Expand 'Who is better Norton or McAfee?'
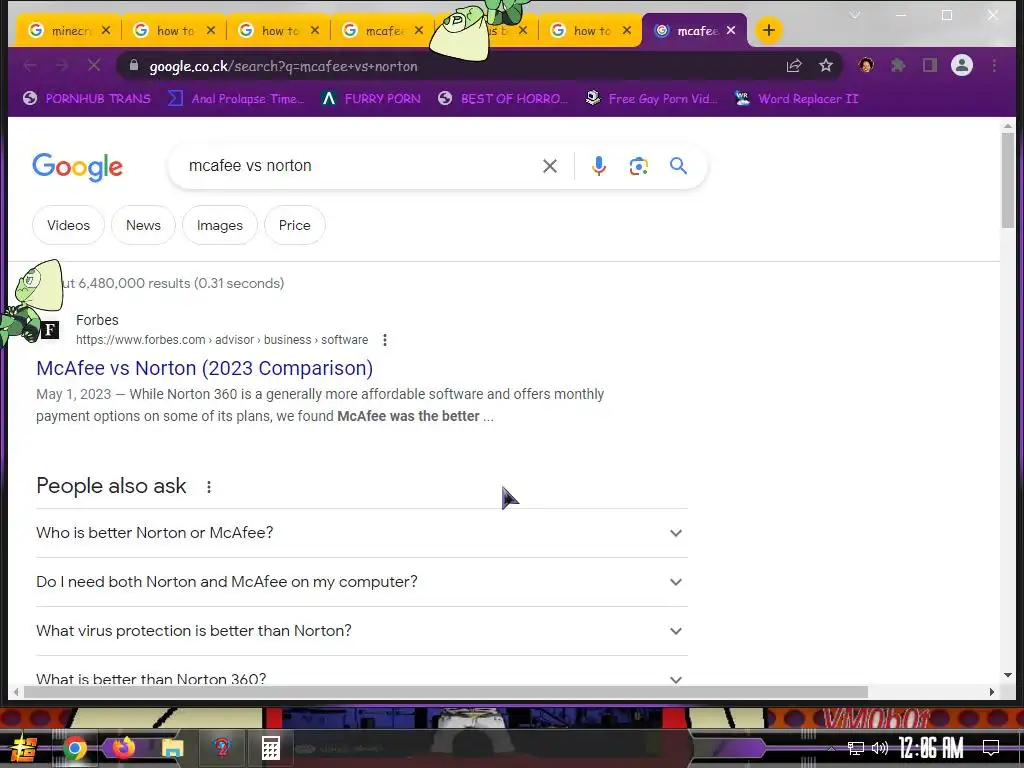The height and width of the screenshot is (768, 1024). pos(362,533)
